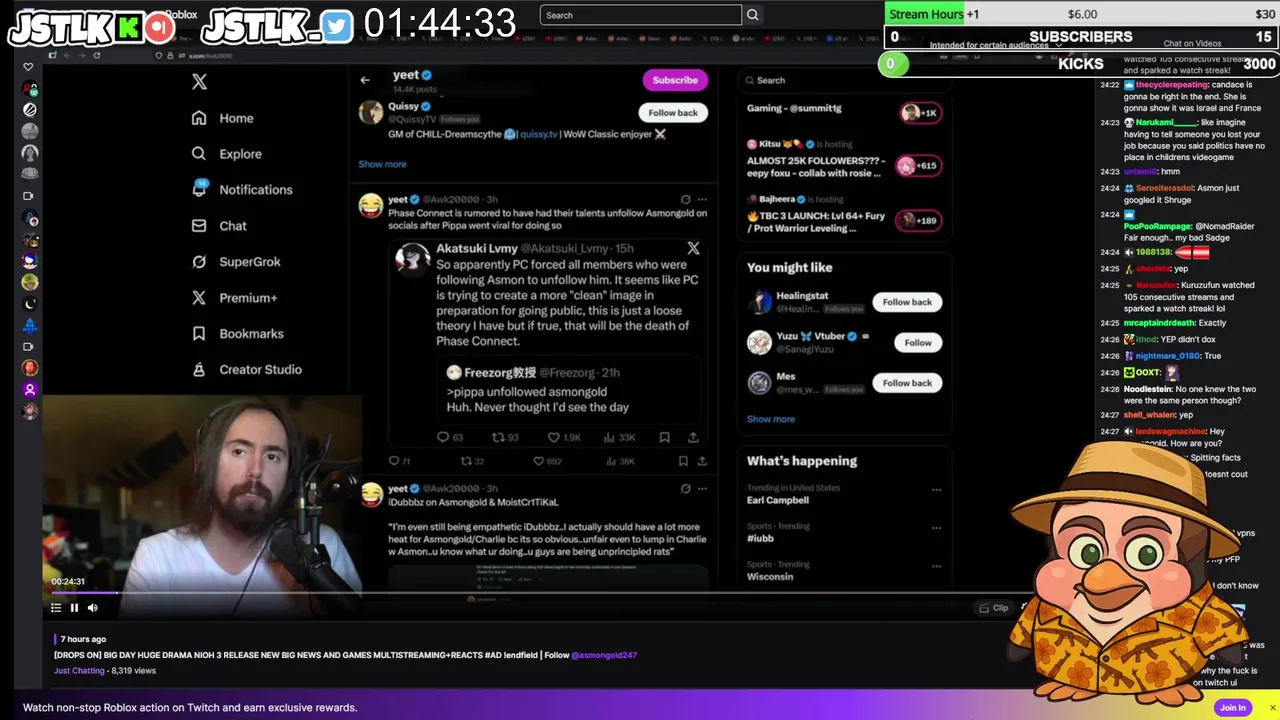Image resolution: width=1280 pixels, height=720 pixels.
Task: Open Explore in X sidebar
Action: pos(227,154)
